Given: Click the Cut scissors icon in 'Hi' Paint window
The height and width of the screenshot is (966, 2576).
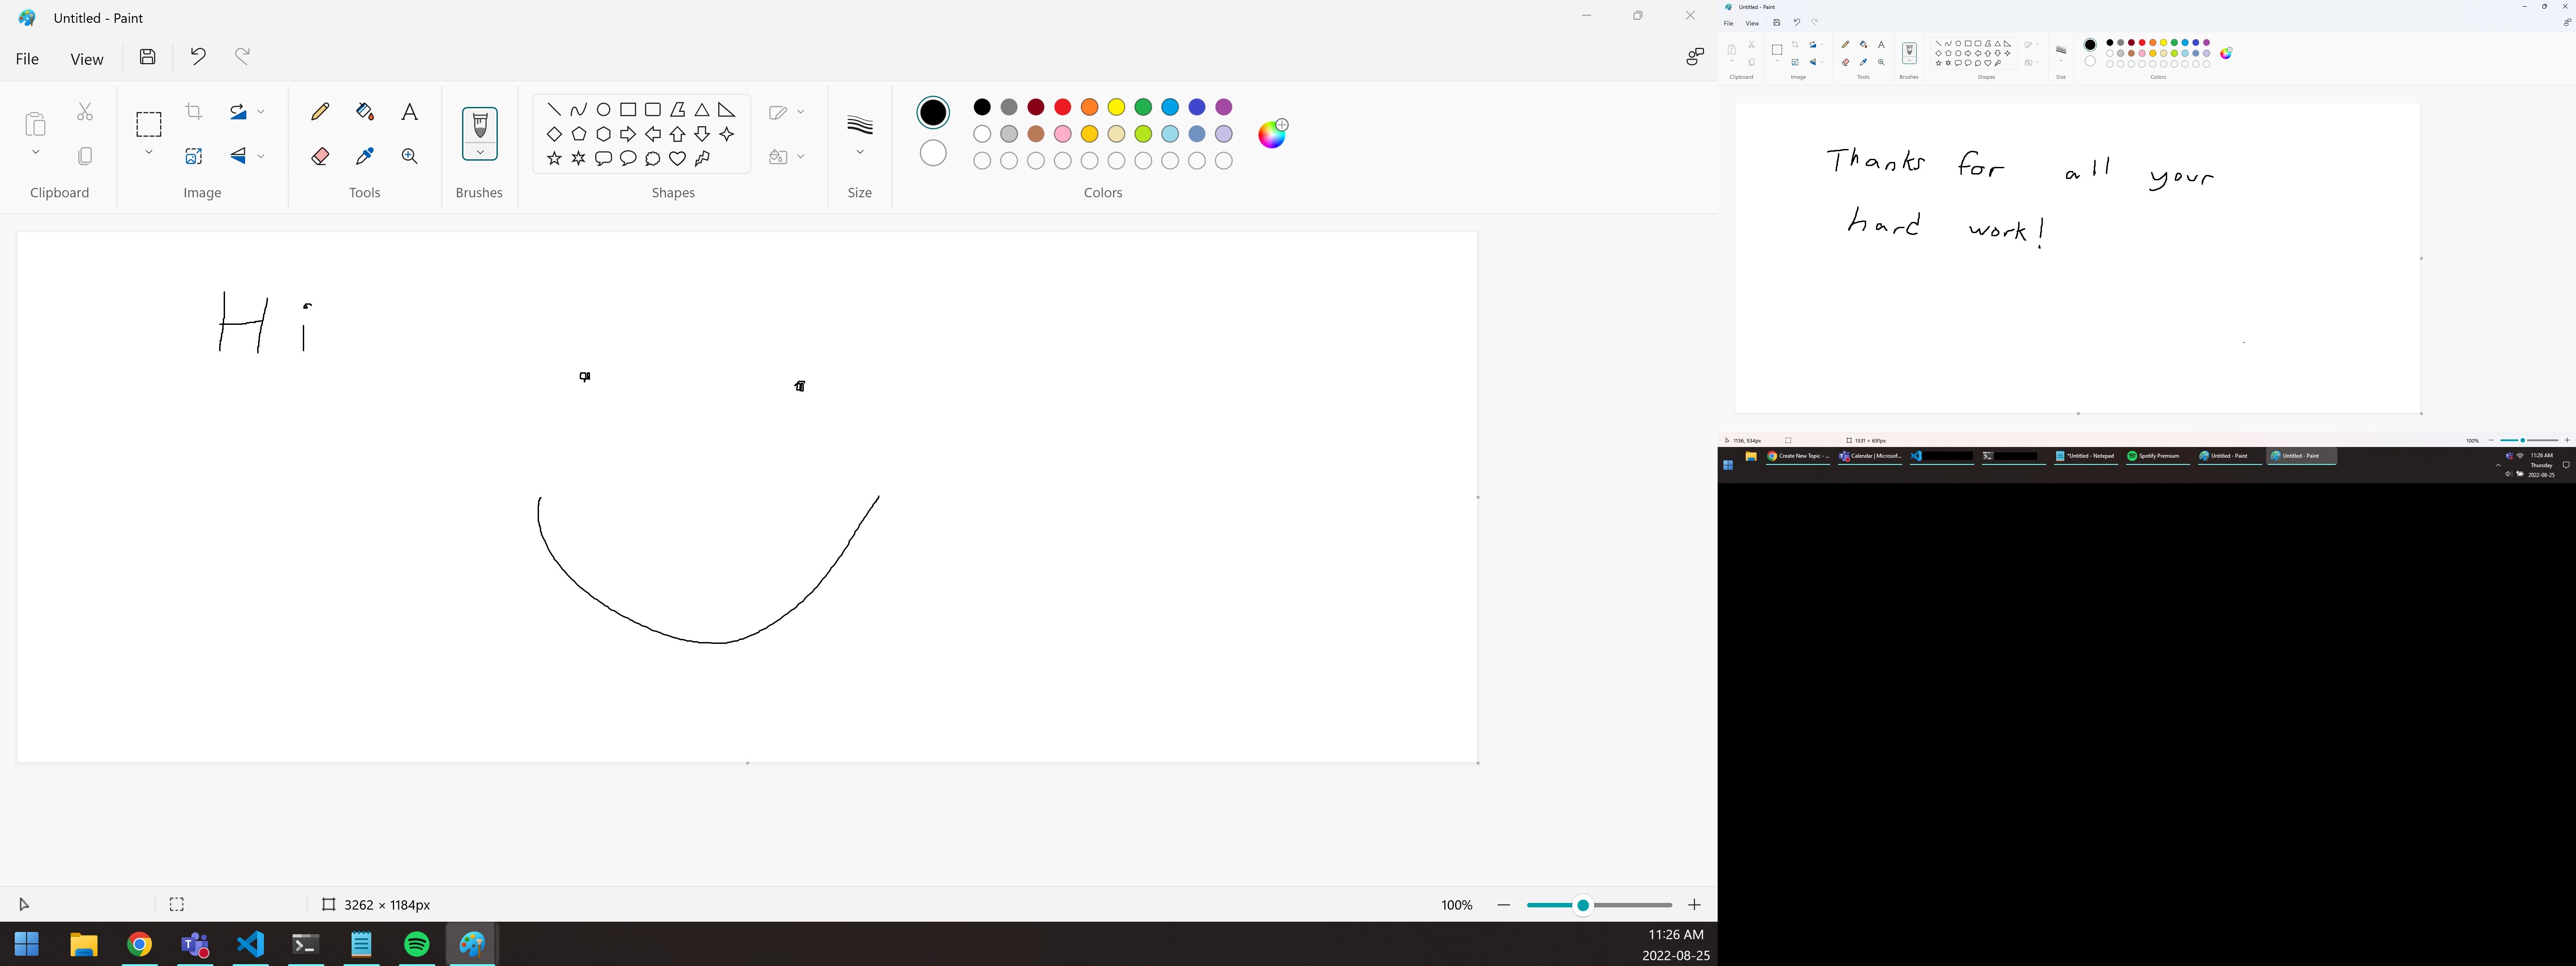Looking at the screenshot, I should (85, 112).
